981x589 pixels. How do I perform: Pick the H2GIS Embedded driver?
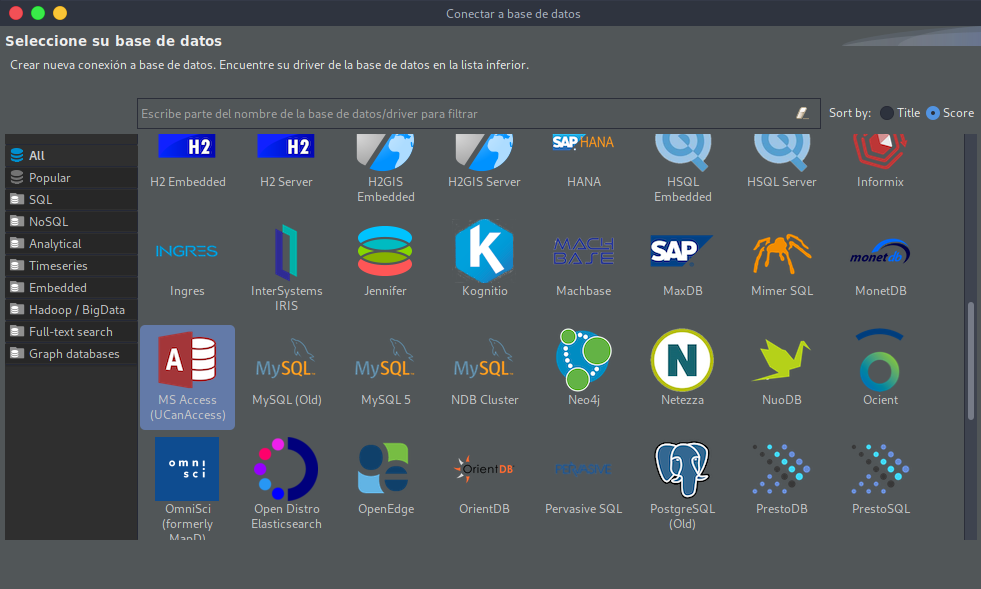pyautogui.click(x=385, y=152)
